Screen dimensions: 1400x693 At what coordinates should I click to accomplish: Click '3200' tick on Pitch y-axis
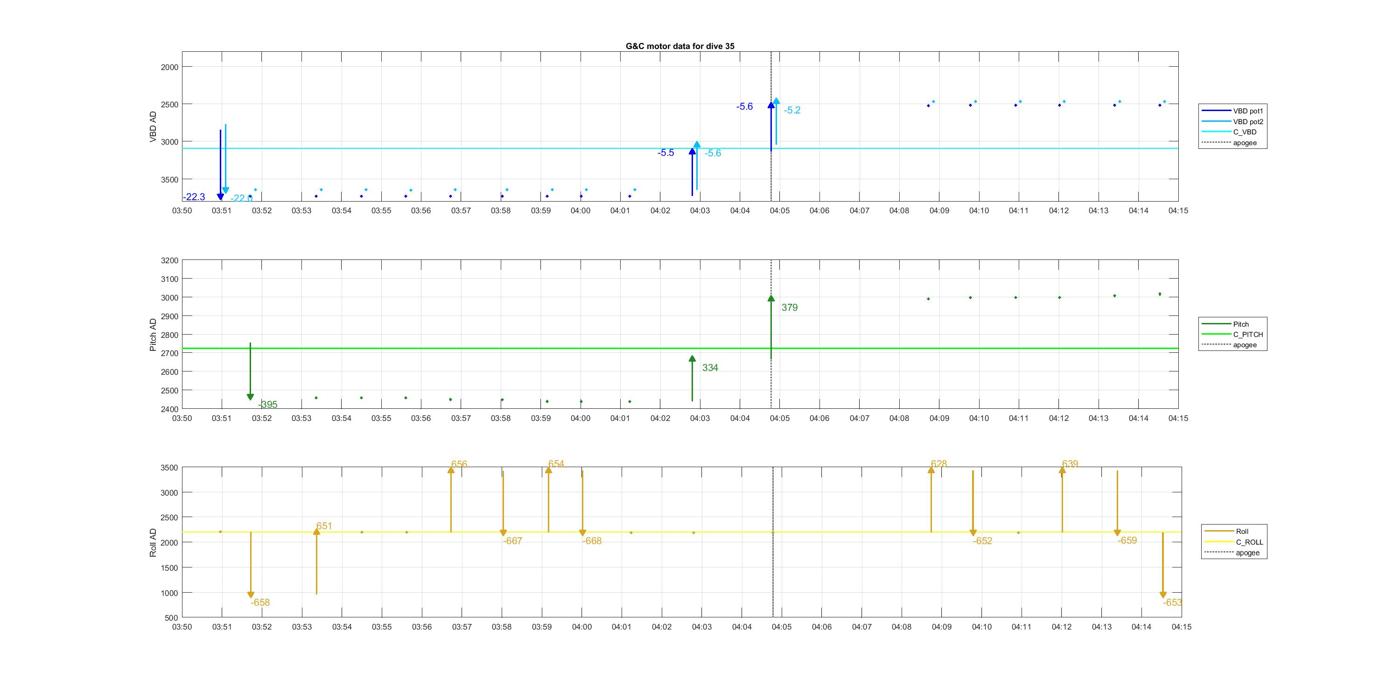(x=169, y=261)
